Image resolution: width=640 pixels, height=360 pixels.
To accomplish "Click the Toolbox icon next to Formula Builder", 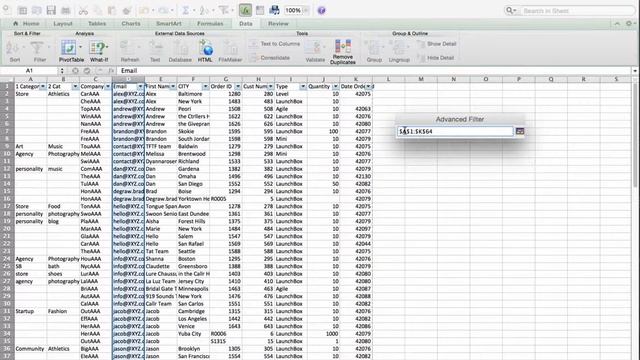I will coord(260,11).
